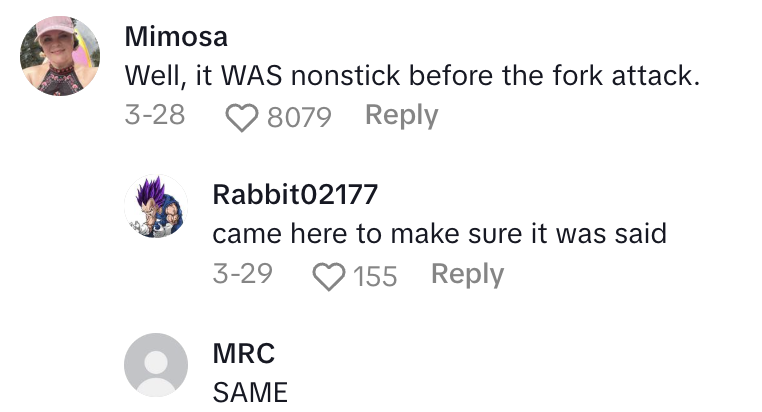Select the 3-29 reply date
This screenshot has width=762, height=412.
point(243,274)
